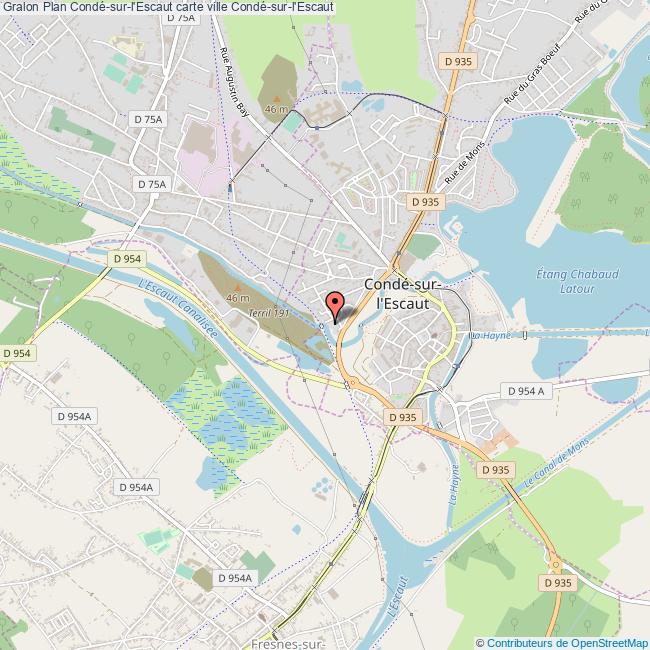Click the Rue du Gras Boeuf label
This screenshot has height=650, width=650.
click(532, 73)
